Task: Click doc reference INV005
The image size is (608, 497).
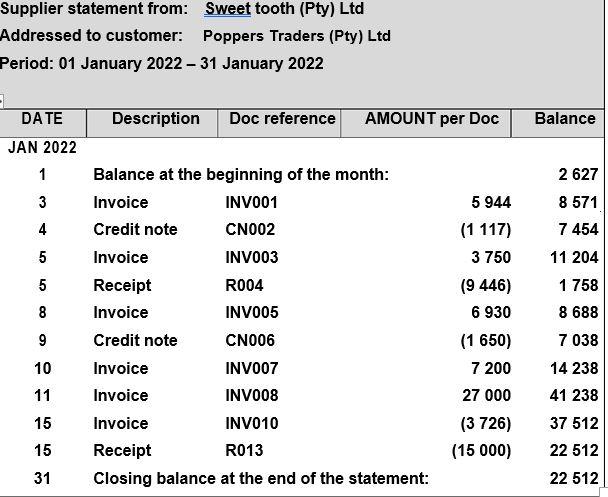Action: click(x=252, y=312)
